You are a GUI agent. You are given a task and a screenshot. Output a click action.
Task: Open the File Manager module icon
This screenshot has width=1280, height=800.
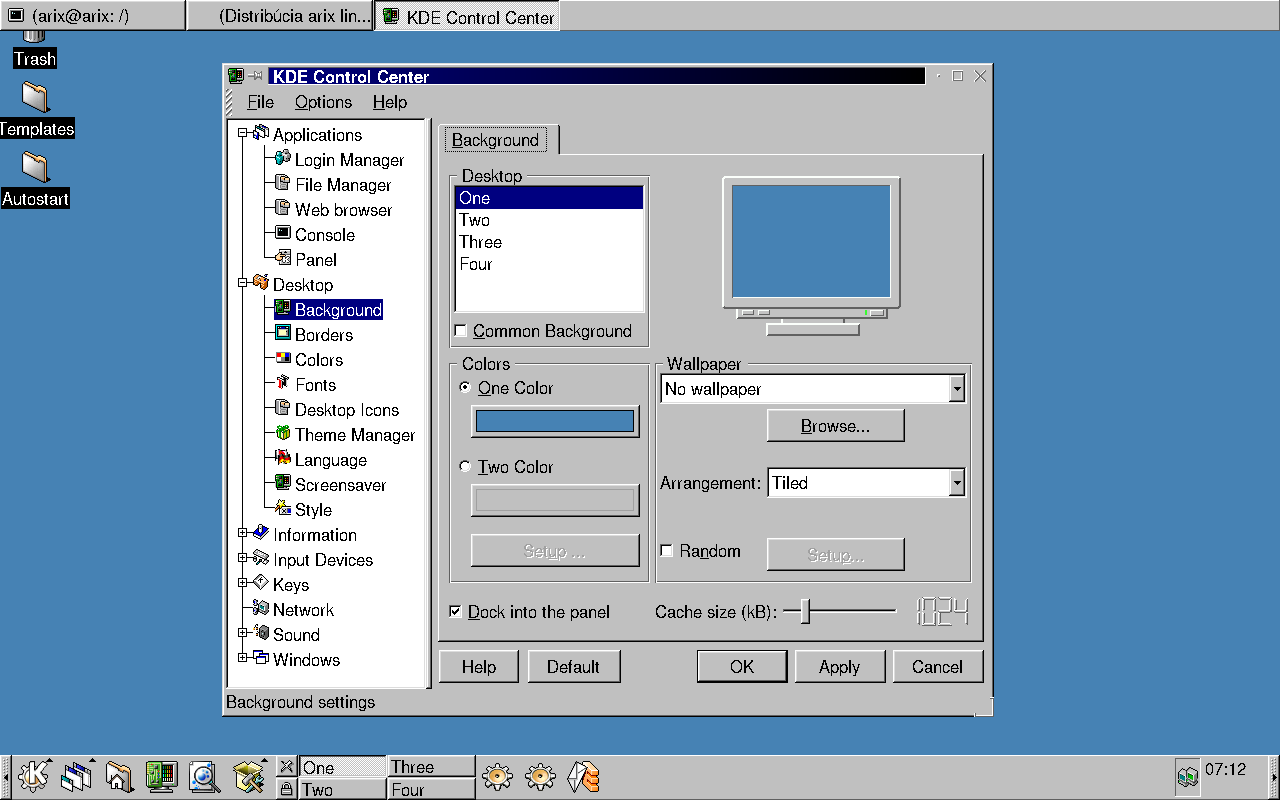pyautogui.click(x=283, y=184)
